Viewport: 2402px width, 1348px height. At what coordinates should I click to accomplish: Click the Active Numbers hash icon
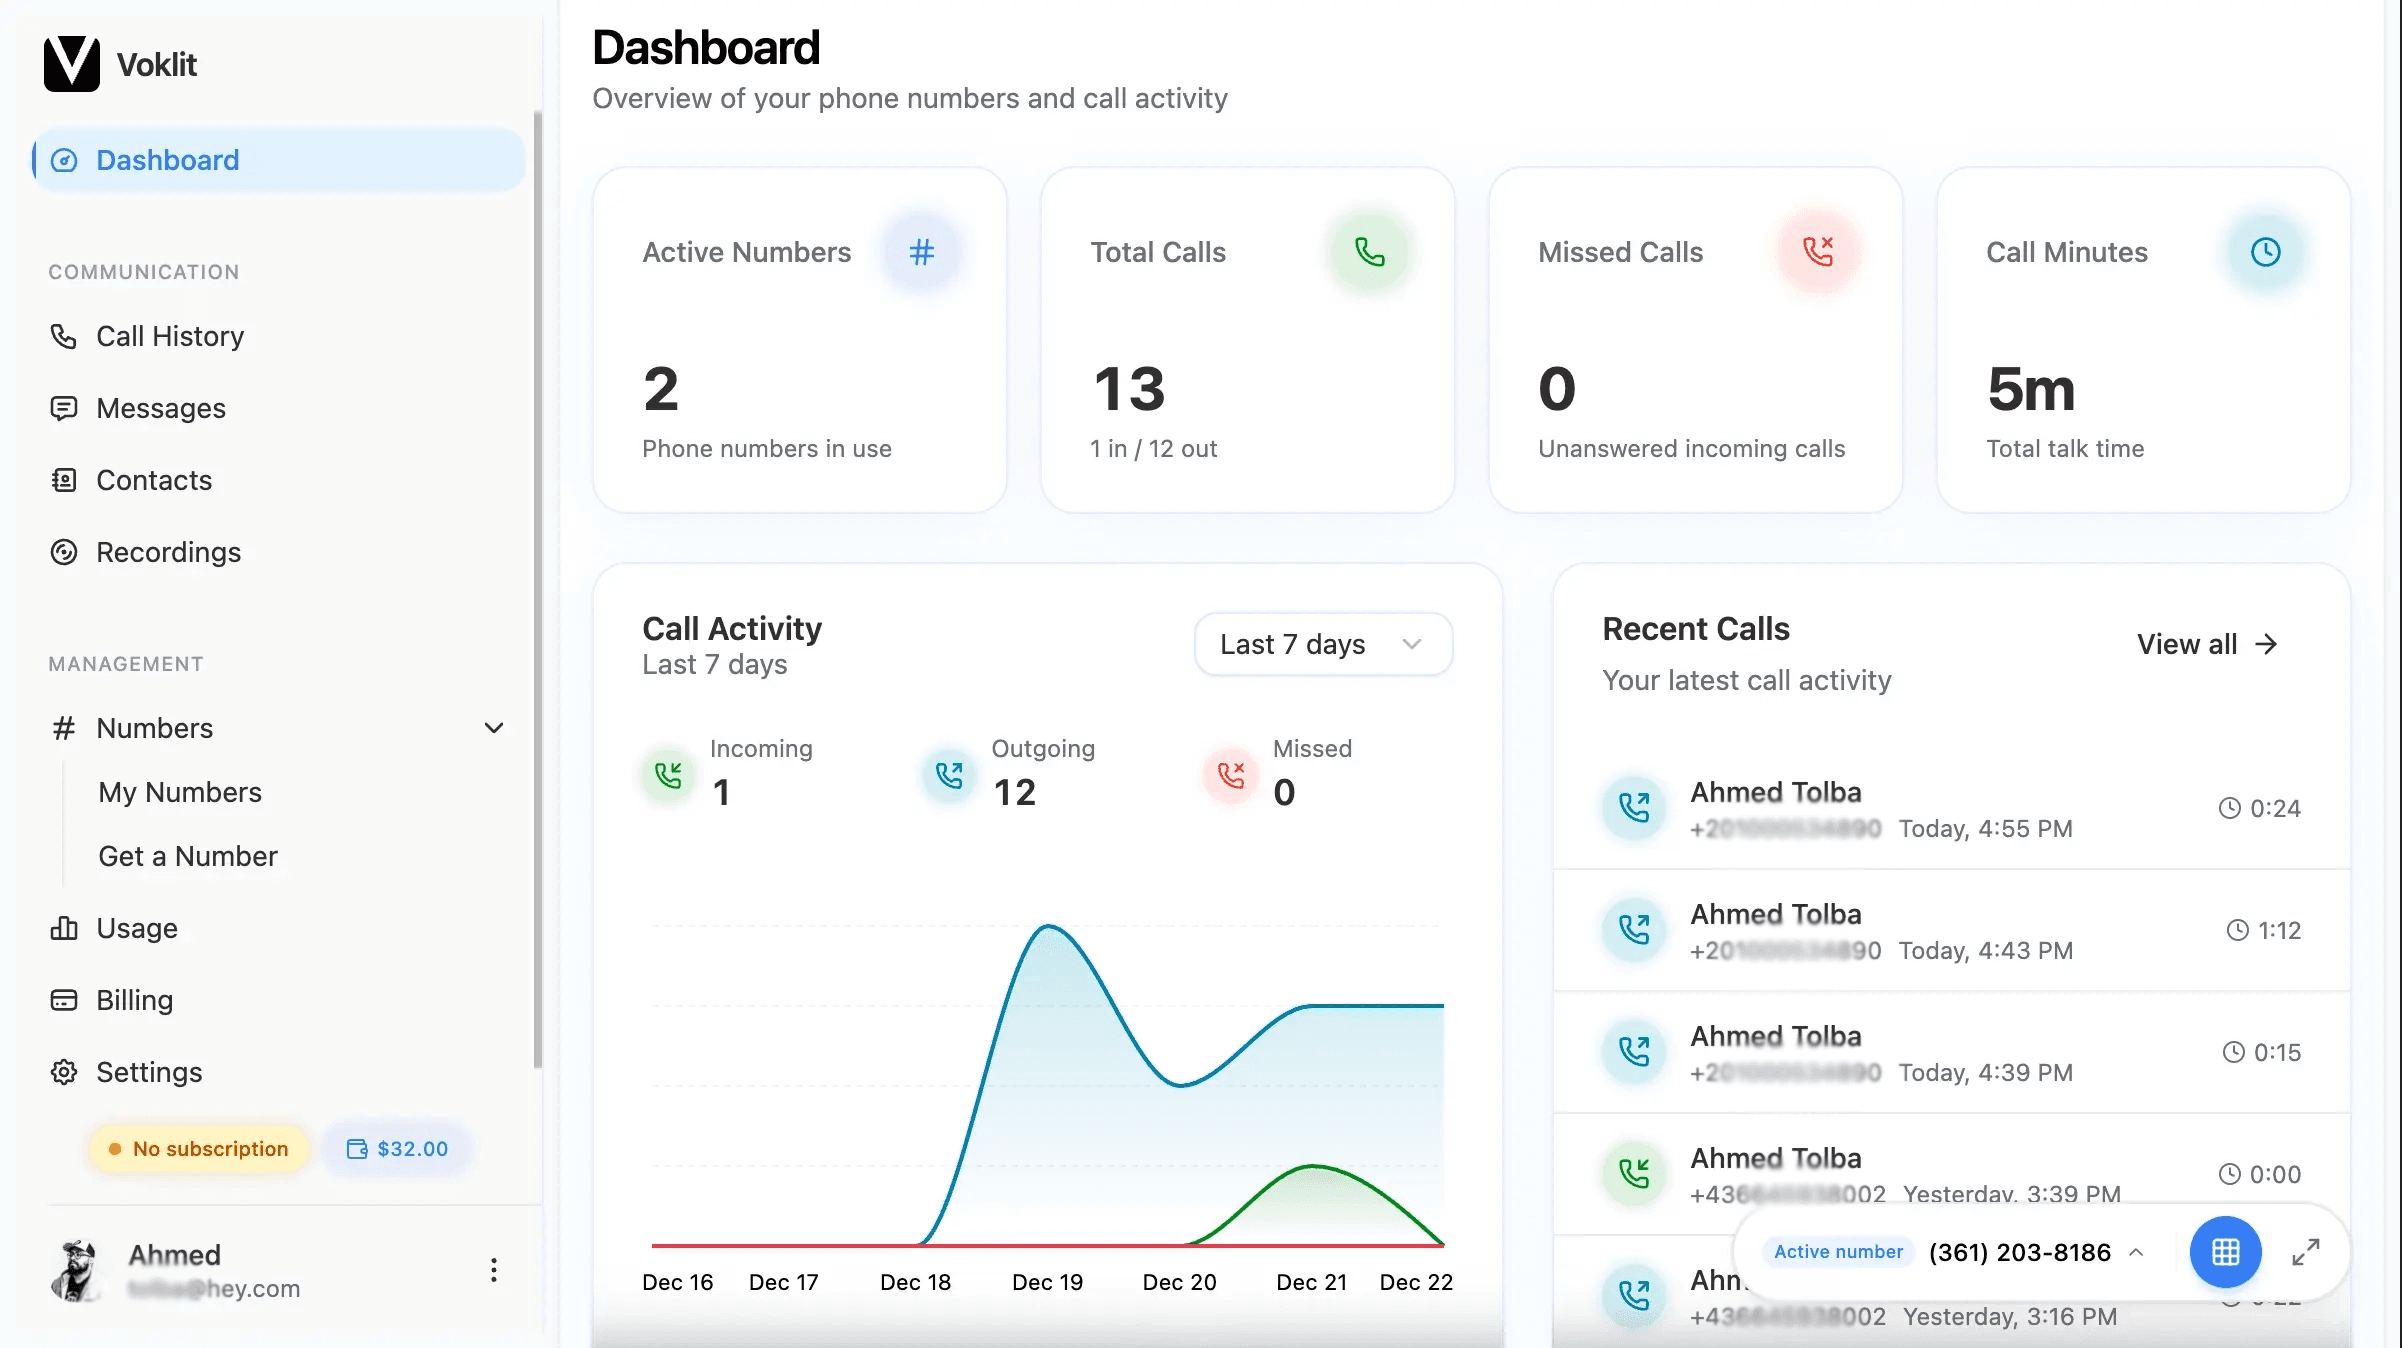point(921,252)
